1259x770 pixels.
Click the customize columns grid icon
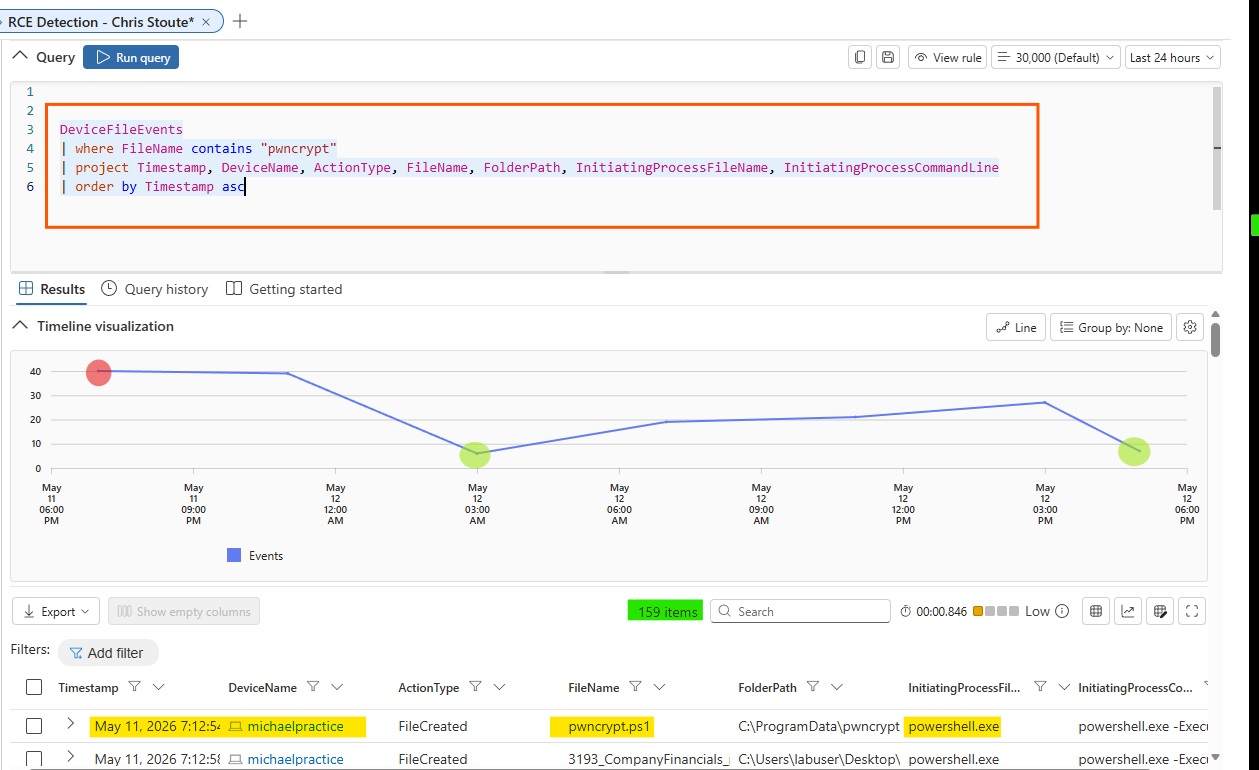1096,611
